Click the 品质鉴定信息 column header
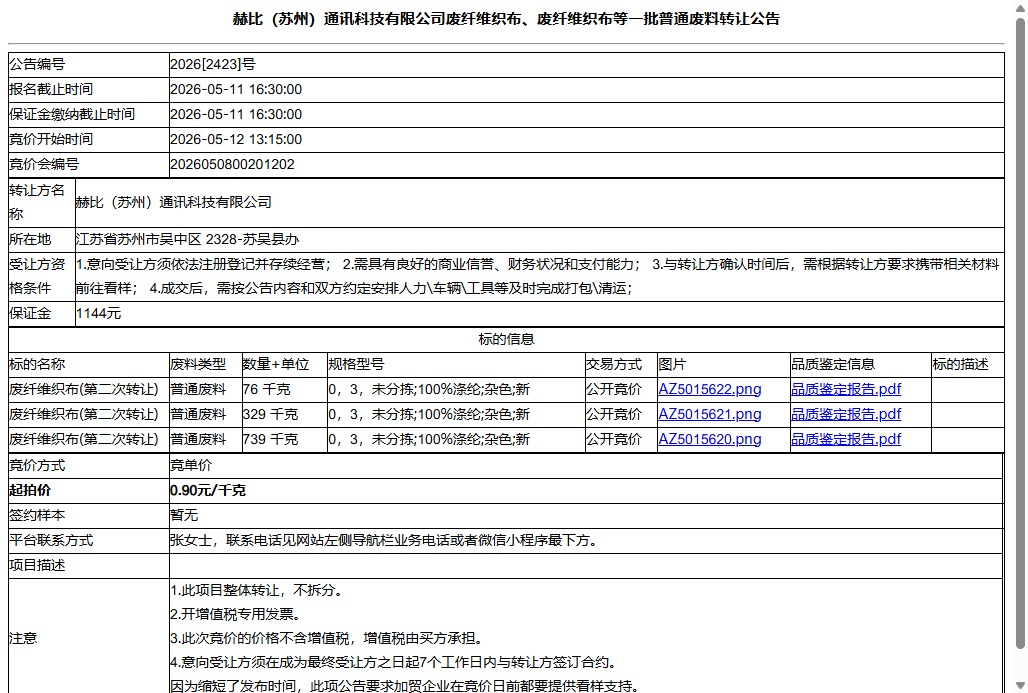The height and width of the screenshot is (693, 1028). (x=833, y=365)
